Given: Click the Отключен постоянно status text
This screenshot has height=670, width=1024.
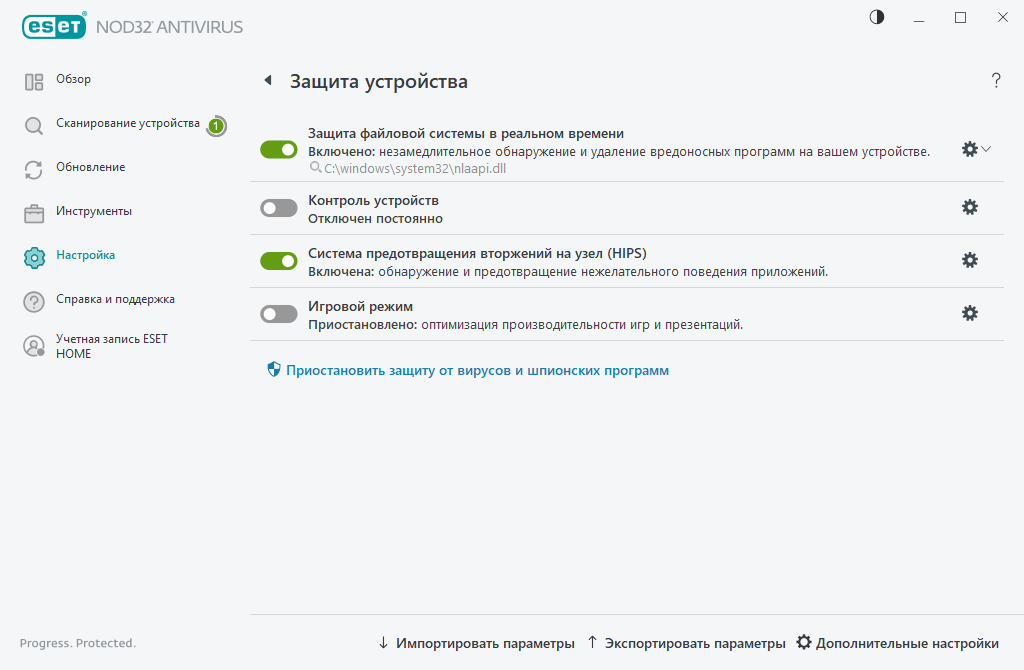Looking at the screenshot, I should [x=376, y=219].
